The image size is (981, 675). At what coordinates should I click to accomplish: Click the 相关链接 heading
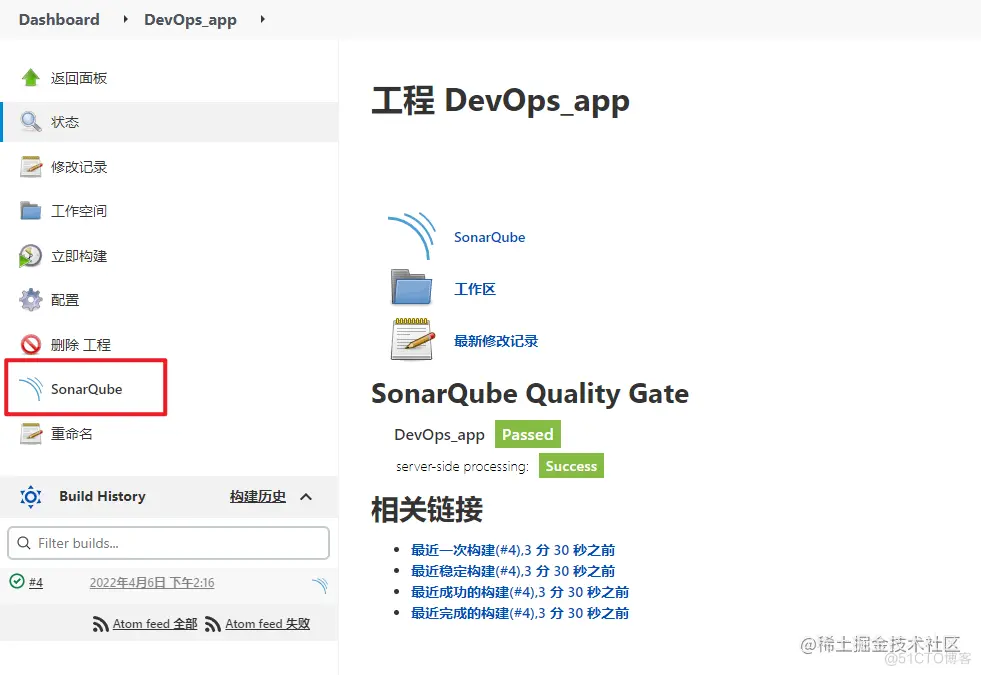pyautogui.click(x=427, y=509)
